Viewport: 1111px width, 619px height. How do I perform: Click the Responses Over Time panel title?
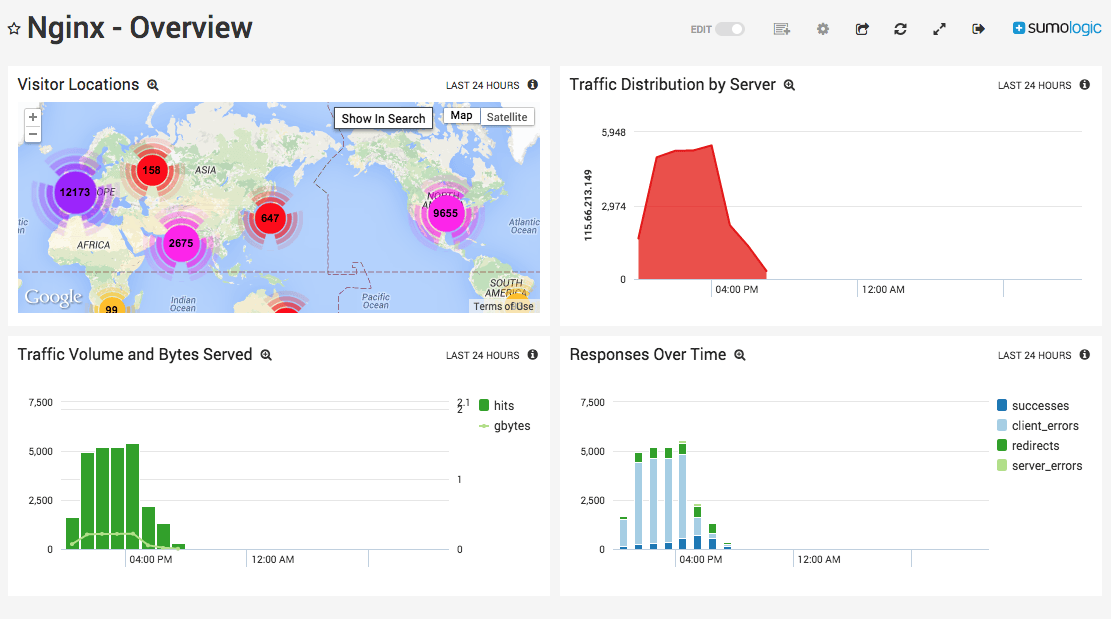[648, 354]
